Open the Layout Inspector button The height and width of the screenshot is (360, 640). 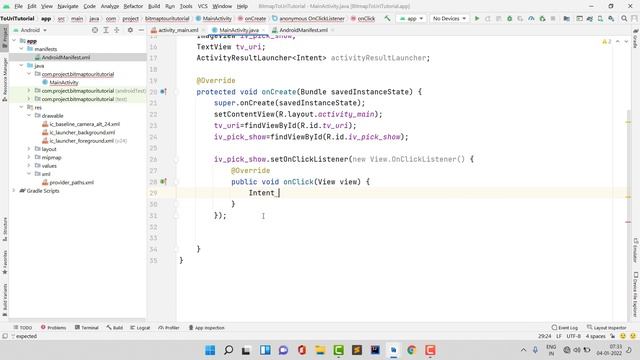607,328
